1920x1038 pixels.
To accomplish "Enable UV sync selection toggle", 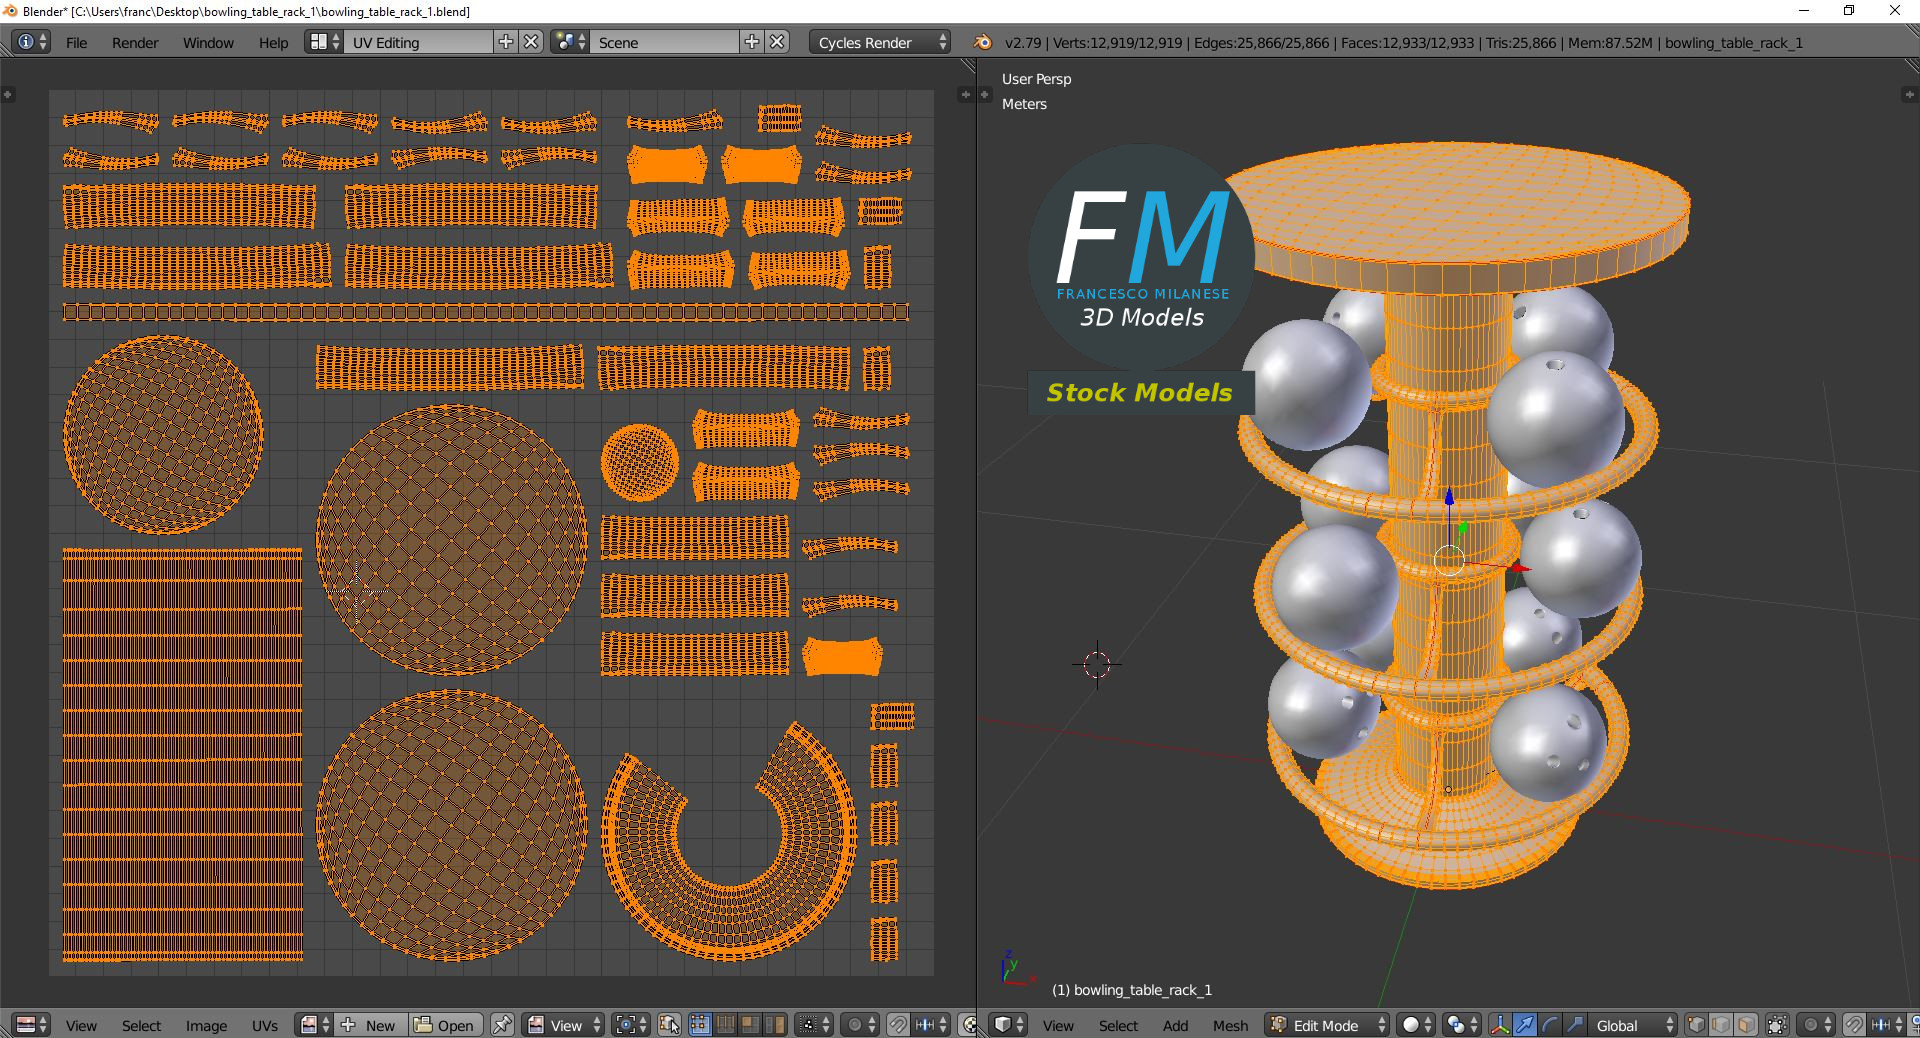I will click(x=669, y=1025).
